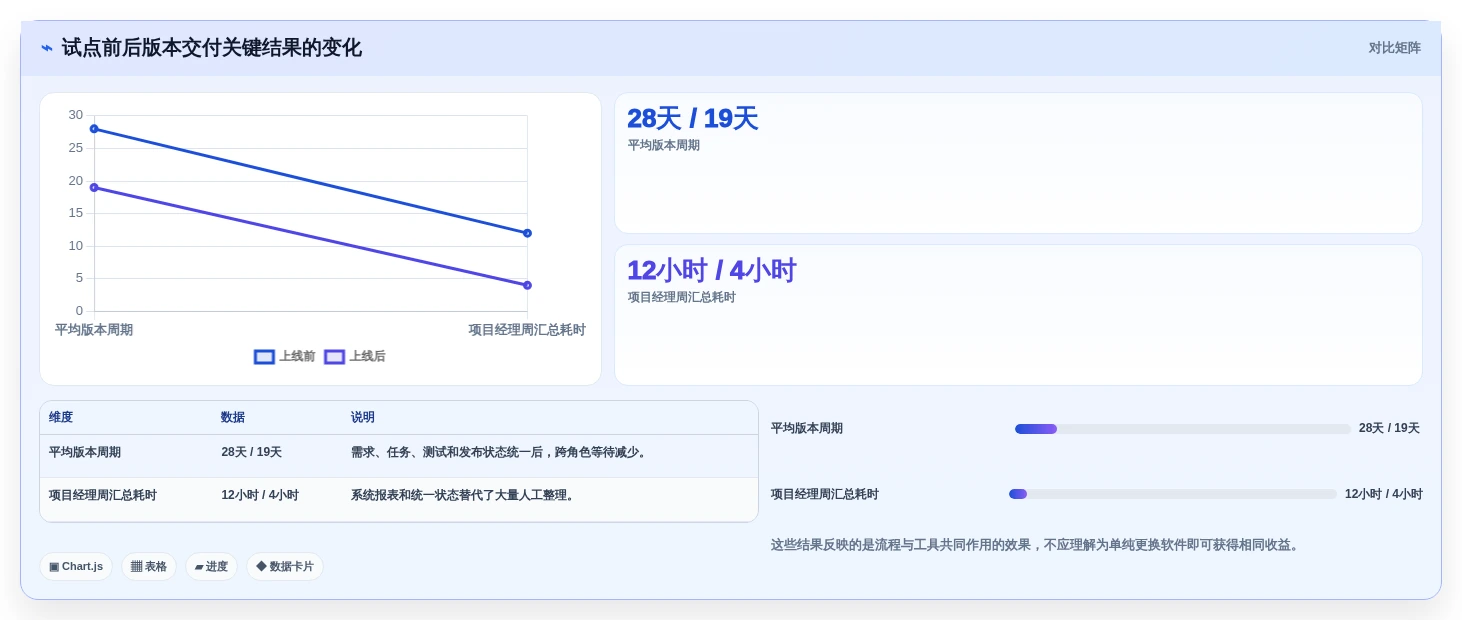This screenshot has height=620, width=1462.
Task: Click table cell 12小时 / 4小时
Action: pos(260,496)
